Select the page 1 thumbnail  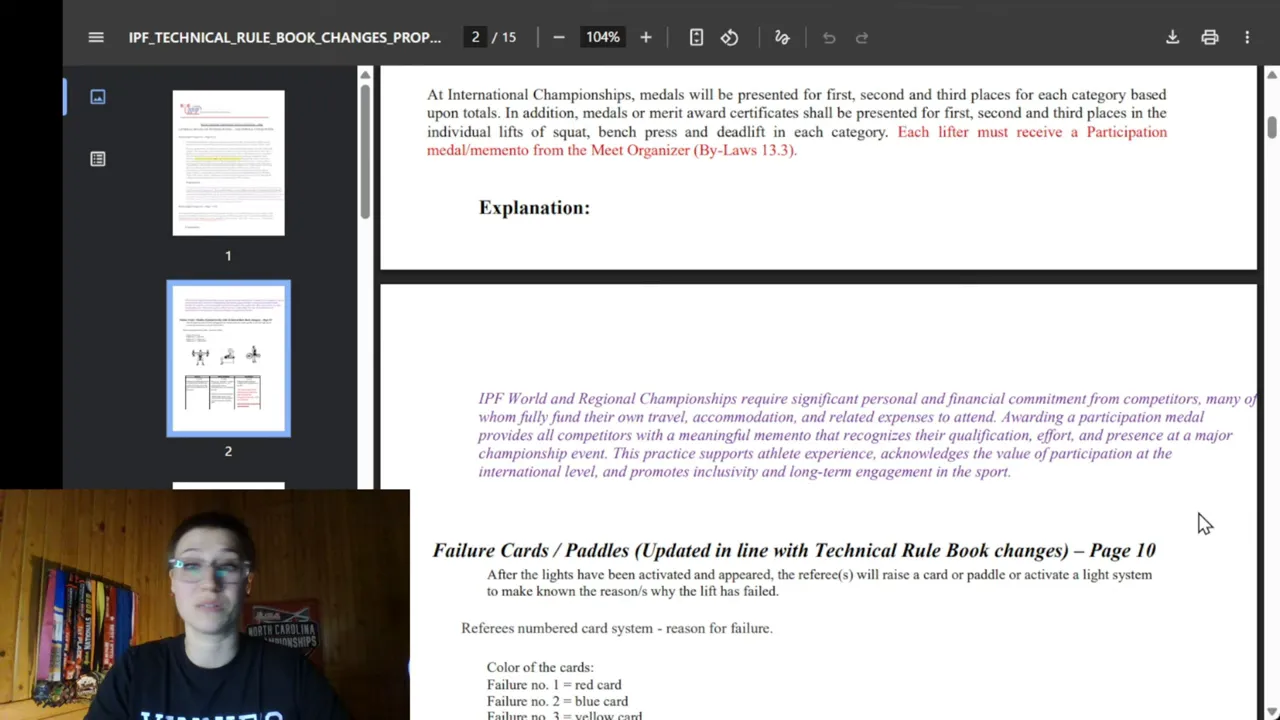(x=228, y=162)
